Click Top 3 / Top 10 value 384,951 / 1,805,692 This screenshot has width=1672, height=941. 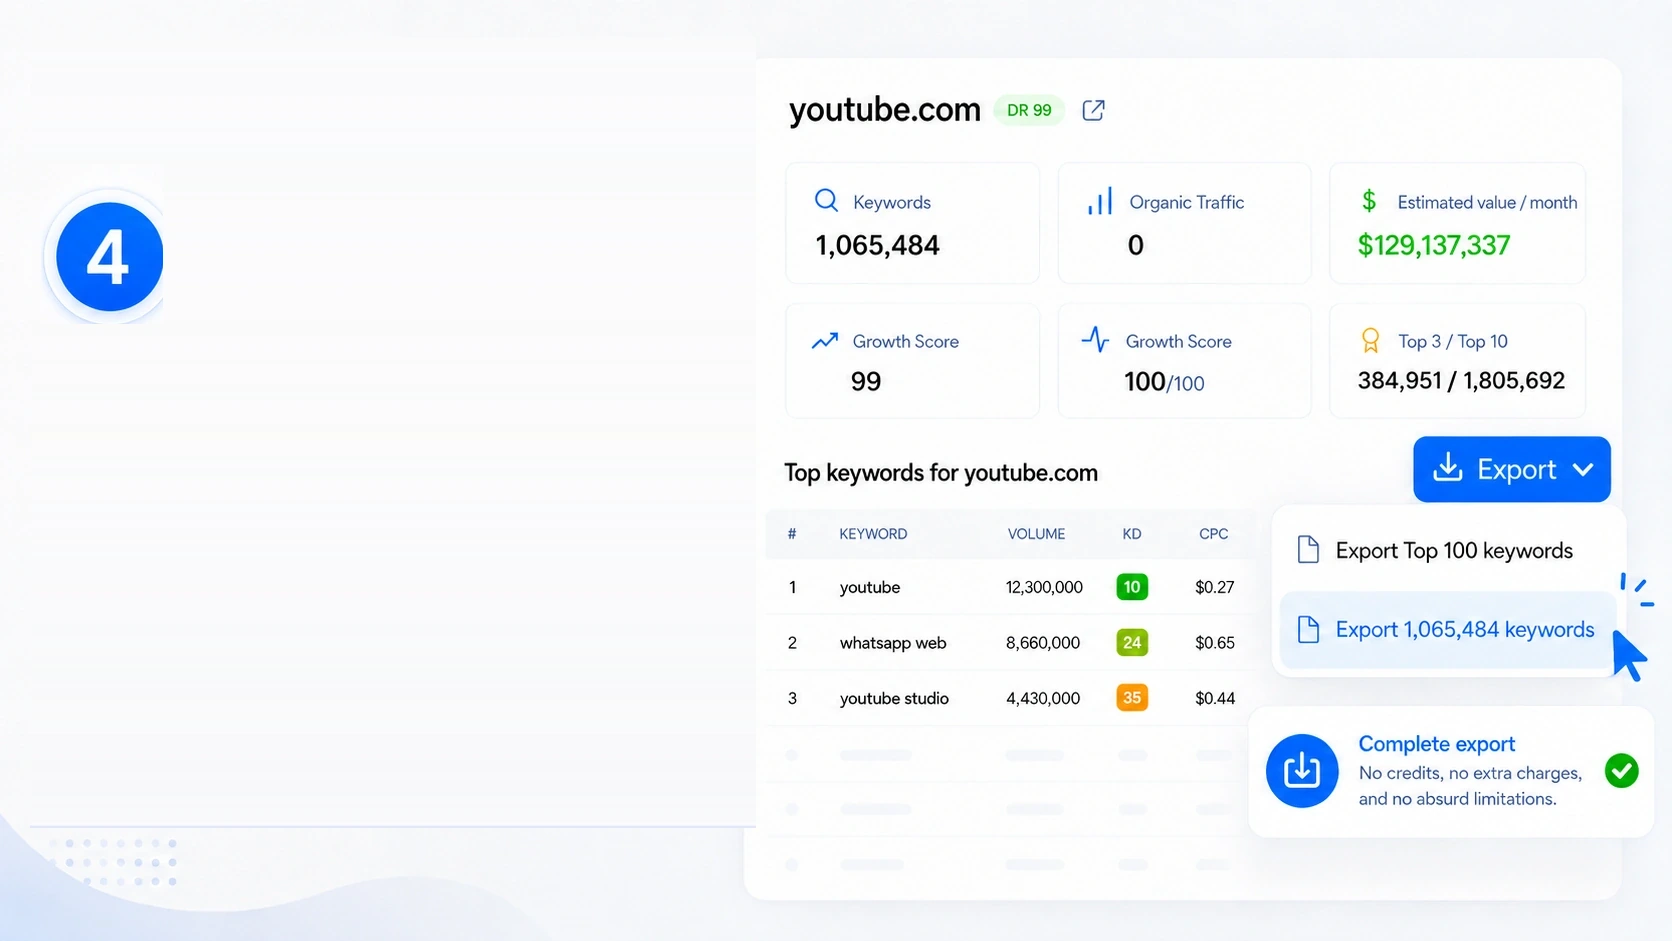point(1461,380)
